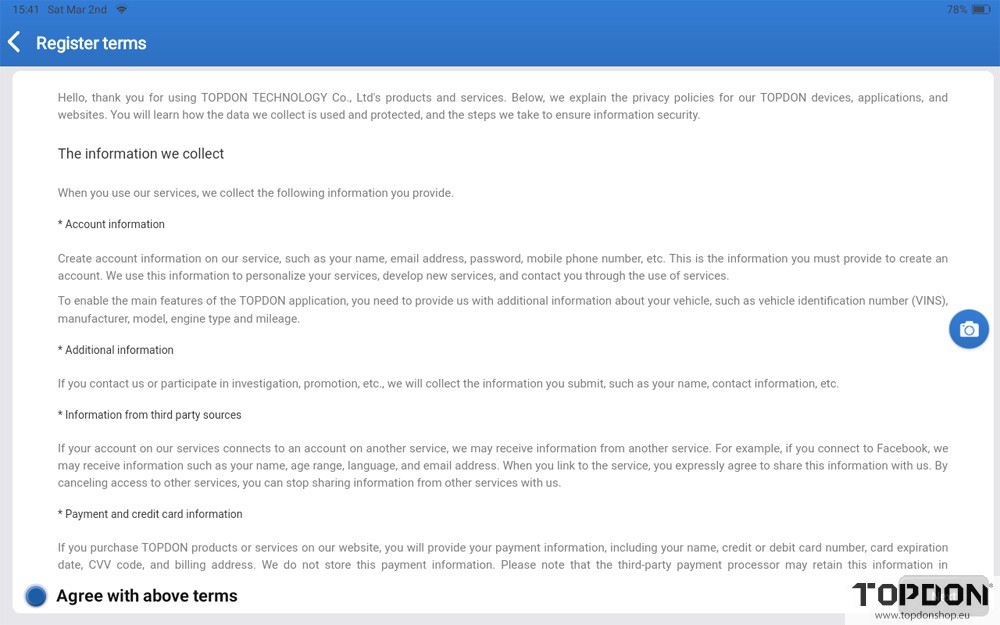Click the intro paragraph starting 'Hello, thank you'
Image resolution: width=1000 pixels, height=625 pixels.
pyautogui.click(x=502, y=106)
